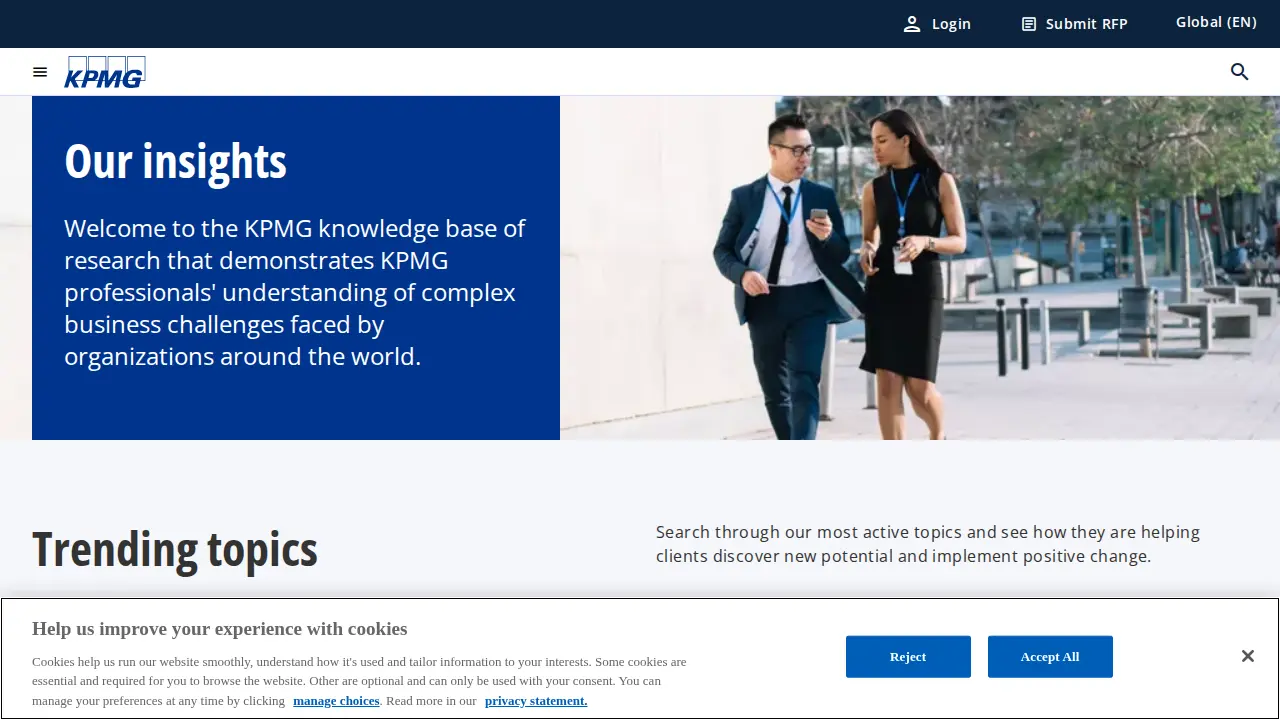The image size is (1280, 720).
Task: Reject cookies
Action: coord(908,657)
